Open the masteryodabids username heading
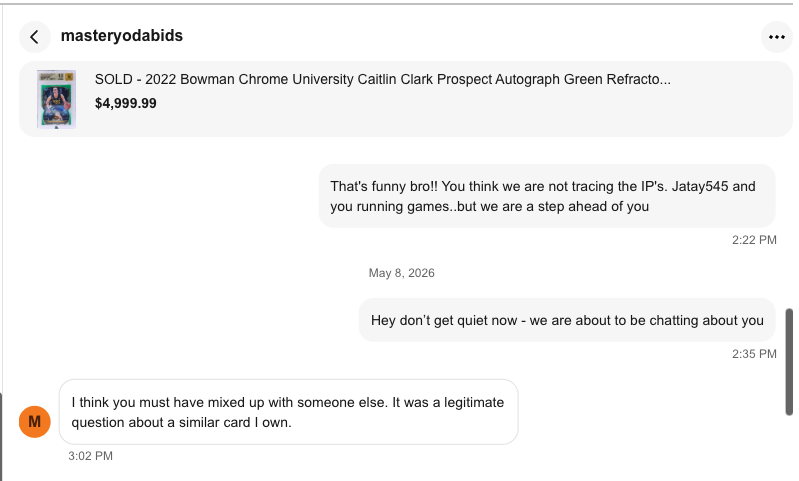This screenshot has height=481, width=799. pyautogui.click(x=122, y=36)
